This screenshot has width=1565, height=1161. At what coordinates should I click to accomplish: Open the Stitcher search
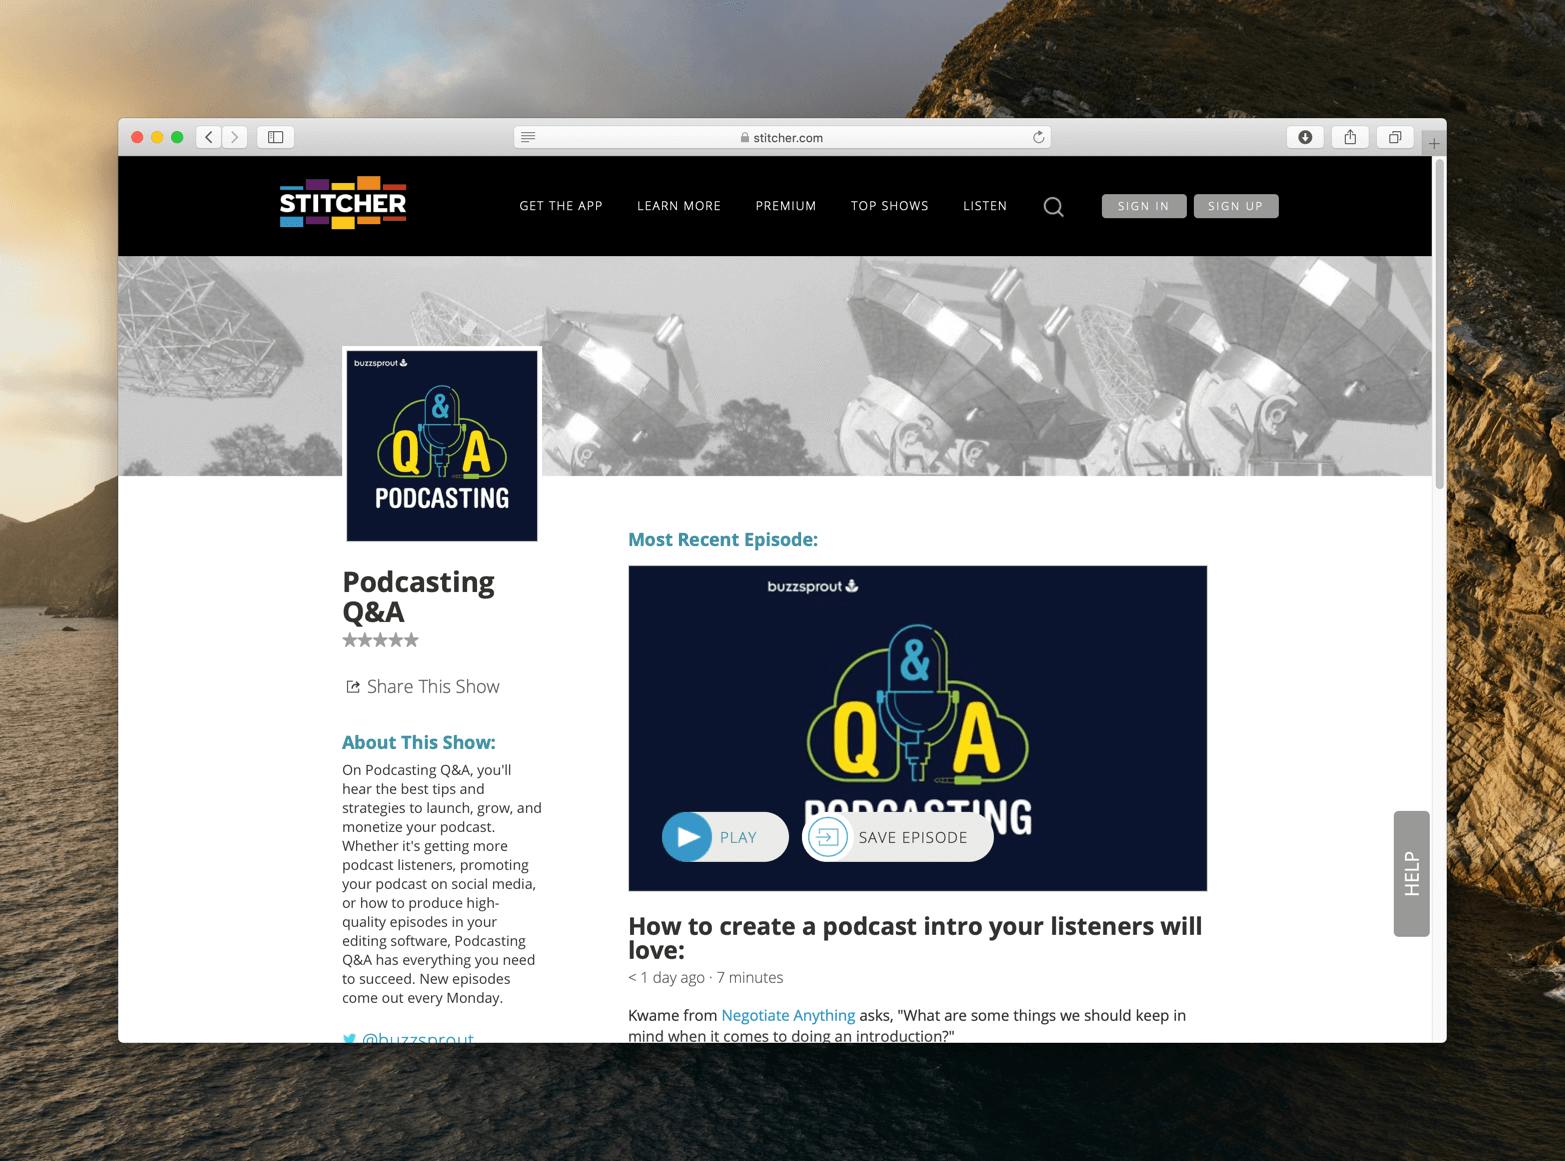tap(1053, 206)
